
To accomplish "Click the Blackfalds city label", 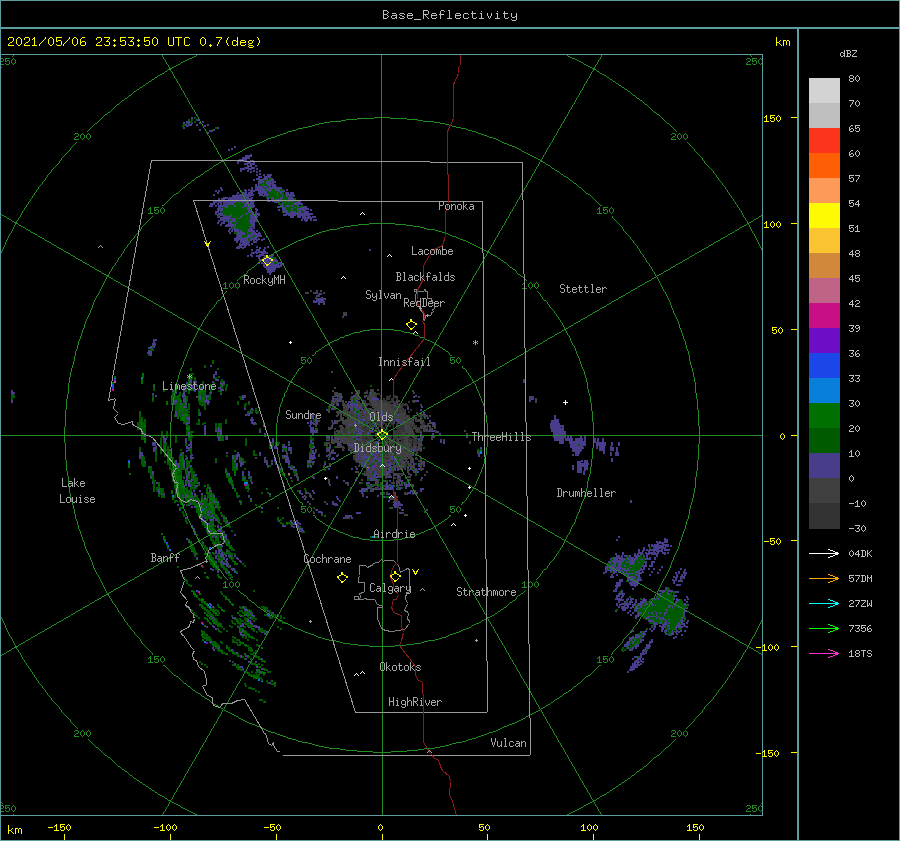I will click(425, 277).
